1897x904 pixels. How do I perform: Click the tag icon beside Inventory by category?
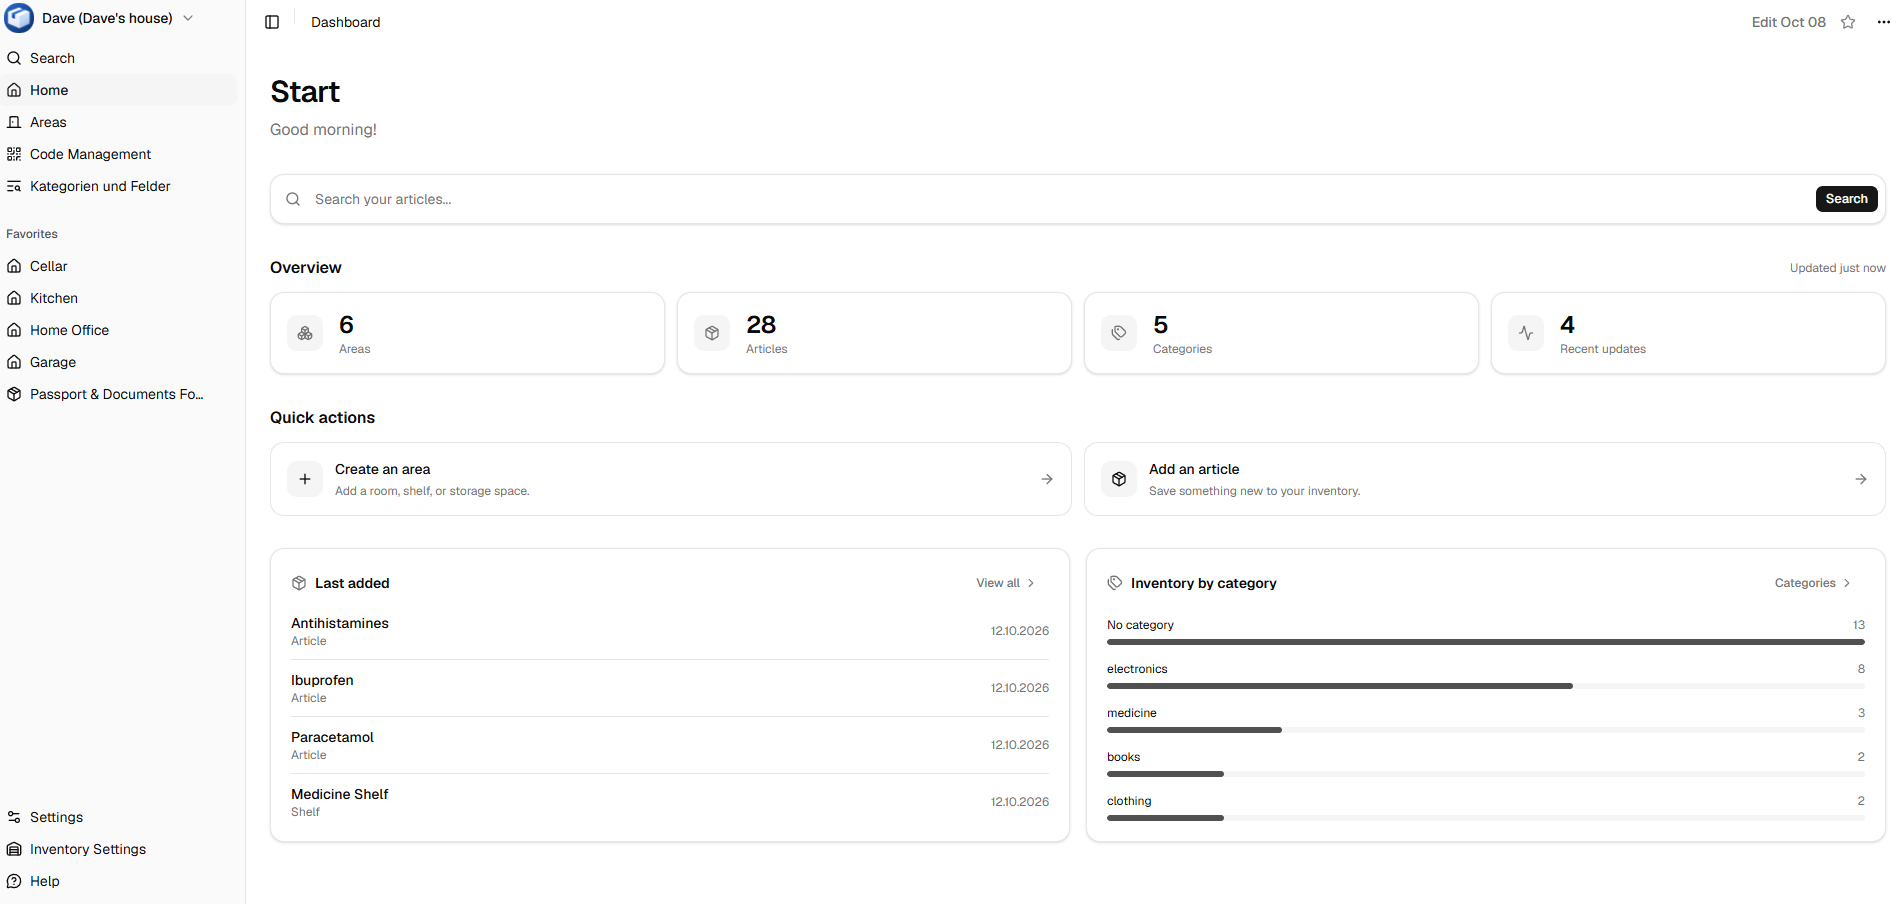pos(1115,583)
